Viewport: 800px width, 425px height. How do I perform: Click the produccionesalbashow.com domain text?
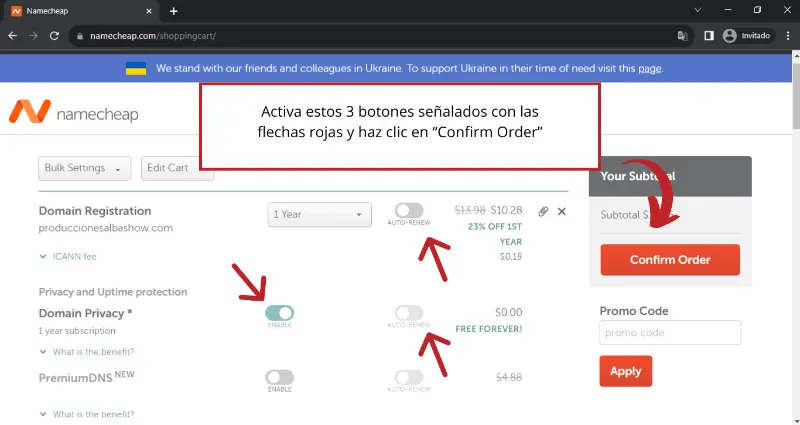point(106,228)
